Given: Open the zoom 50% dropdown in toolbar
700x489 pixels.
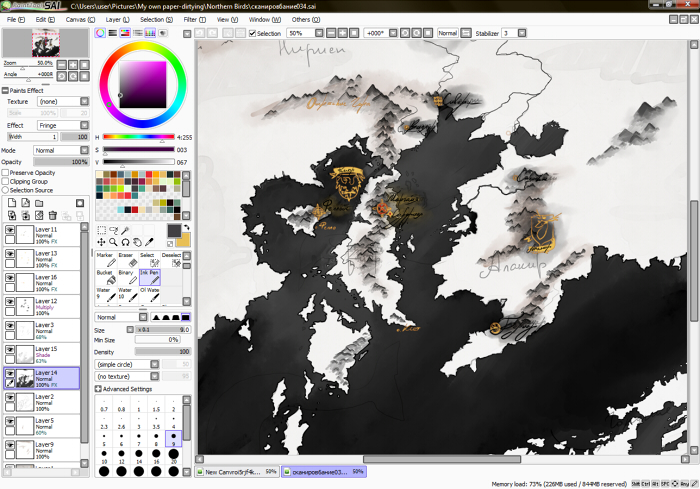Looking at the screenshot, I should click(x=319, y=33).
